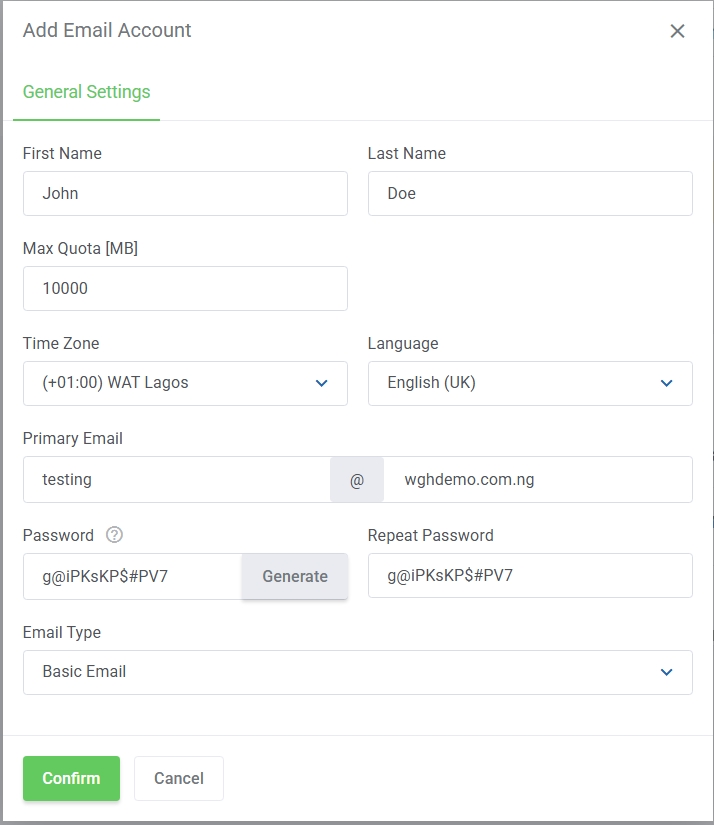Focus the First Name field containing John

[x=185, y=193]
